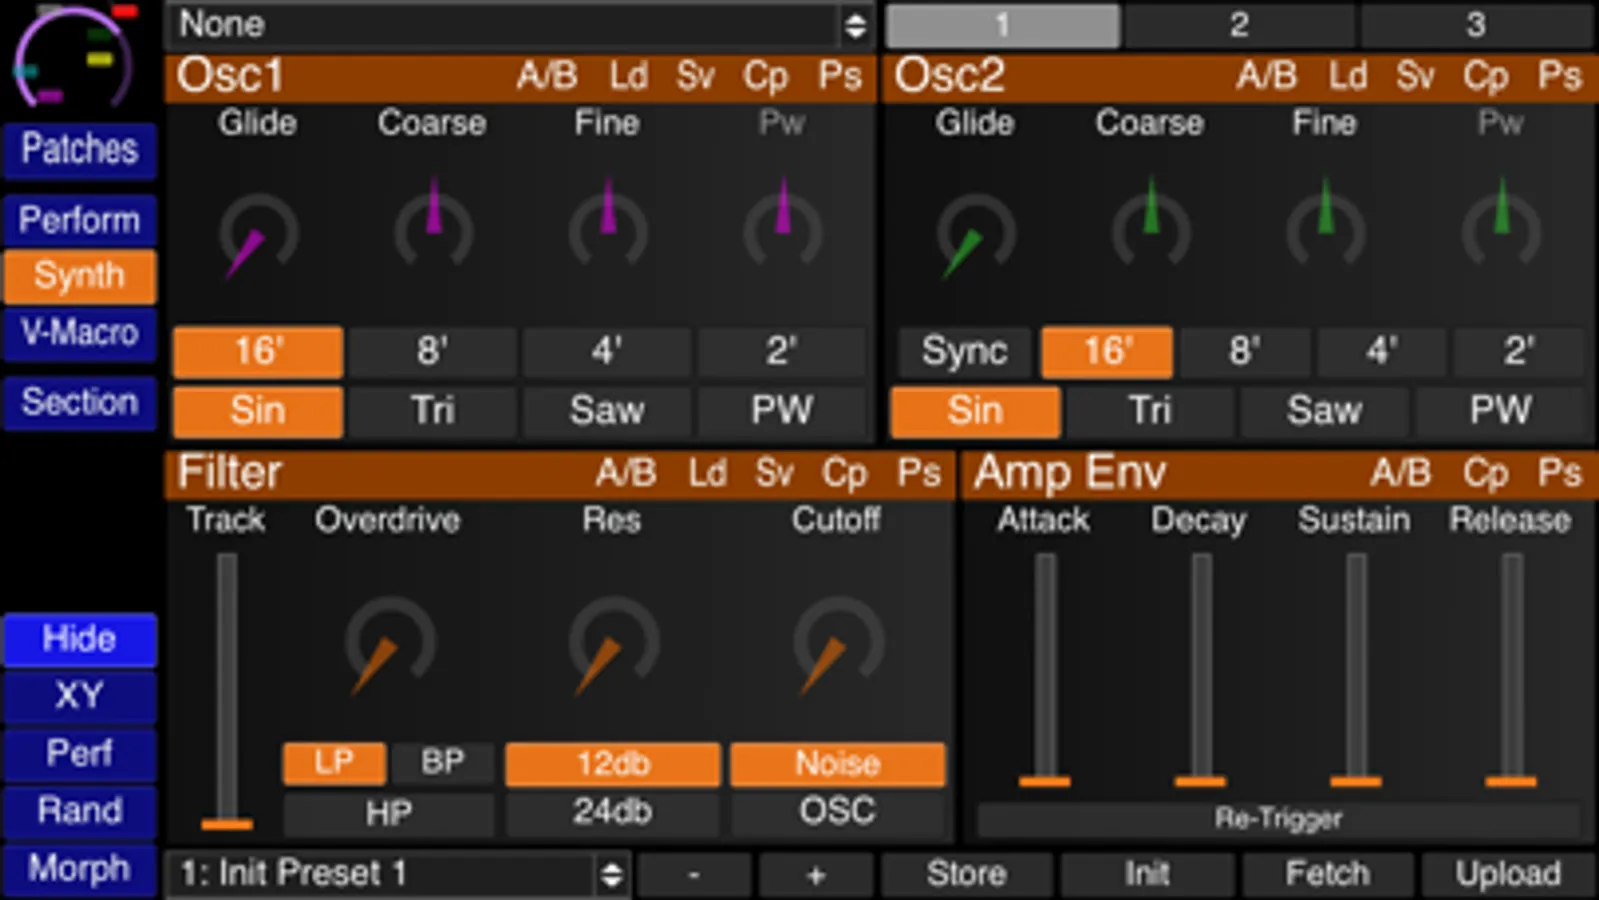The image size is (1599, 900).
Task: Click the Morph button
Action: pyautogui.click(x=80, y=869)
